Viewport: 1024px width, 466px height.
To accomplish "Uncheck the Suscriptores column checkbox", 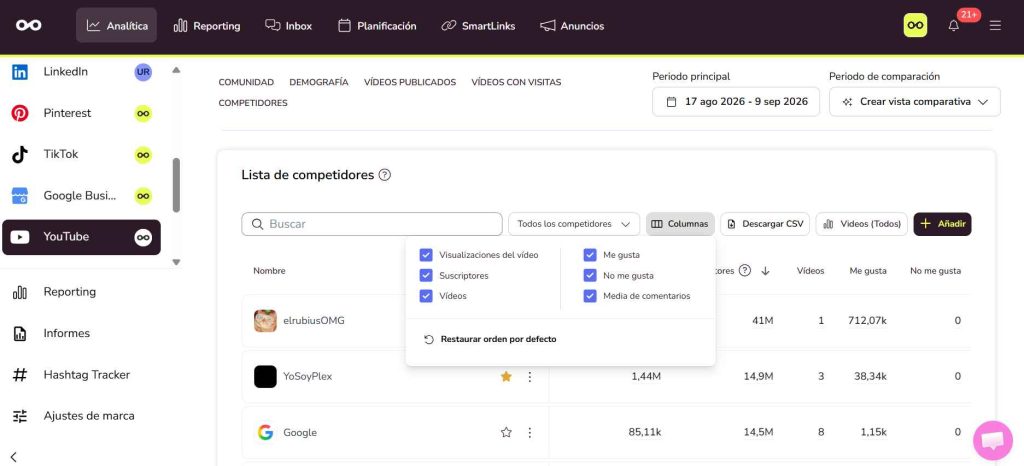I will (x=426, y=275).
